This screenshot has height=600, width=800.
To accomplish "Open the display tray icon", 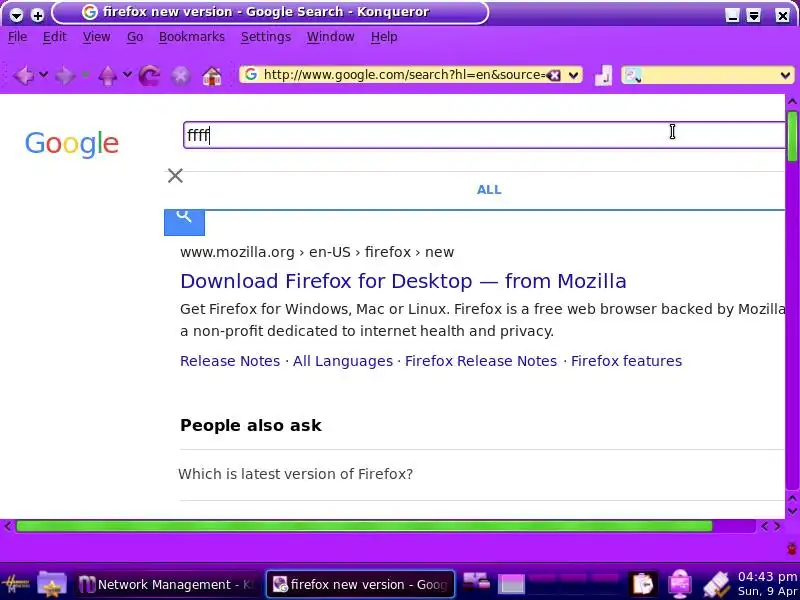I will pyautogui.click(x=680, y=584).
